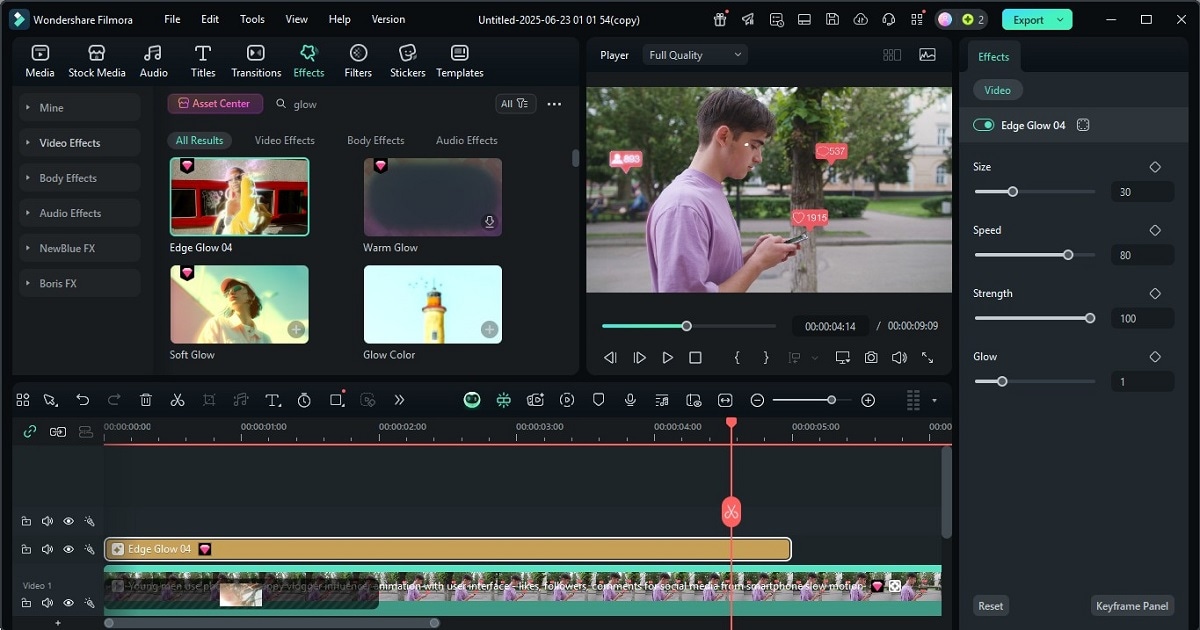Open the Edit menu

tap(210, 19)
